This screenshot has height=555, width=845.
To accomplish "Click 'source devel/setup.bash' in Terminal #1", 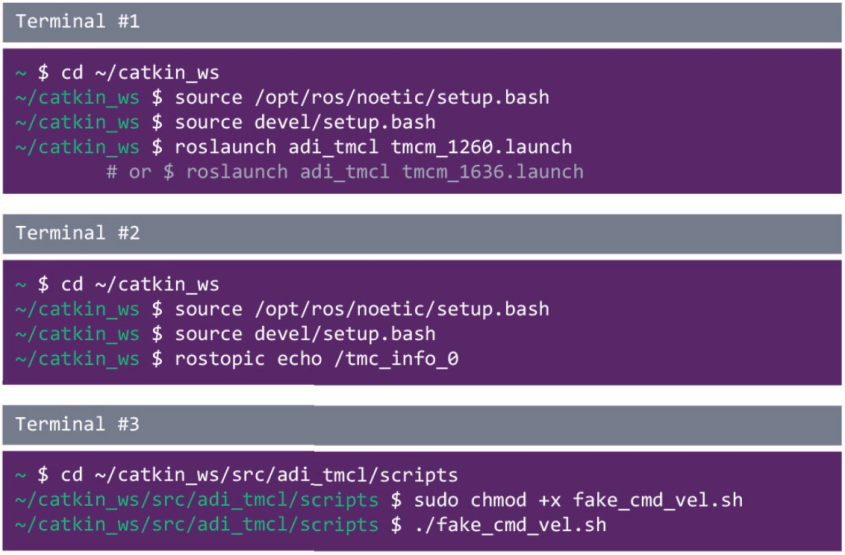I will coord(305,122).
